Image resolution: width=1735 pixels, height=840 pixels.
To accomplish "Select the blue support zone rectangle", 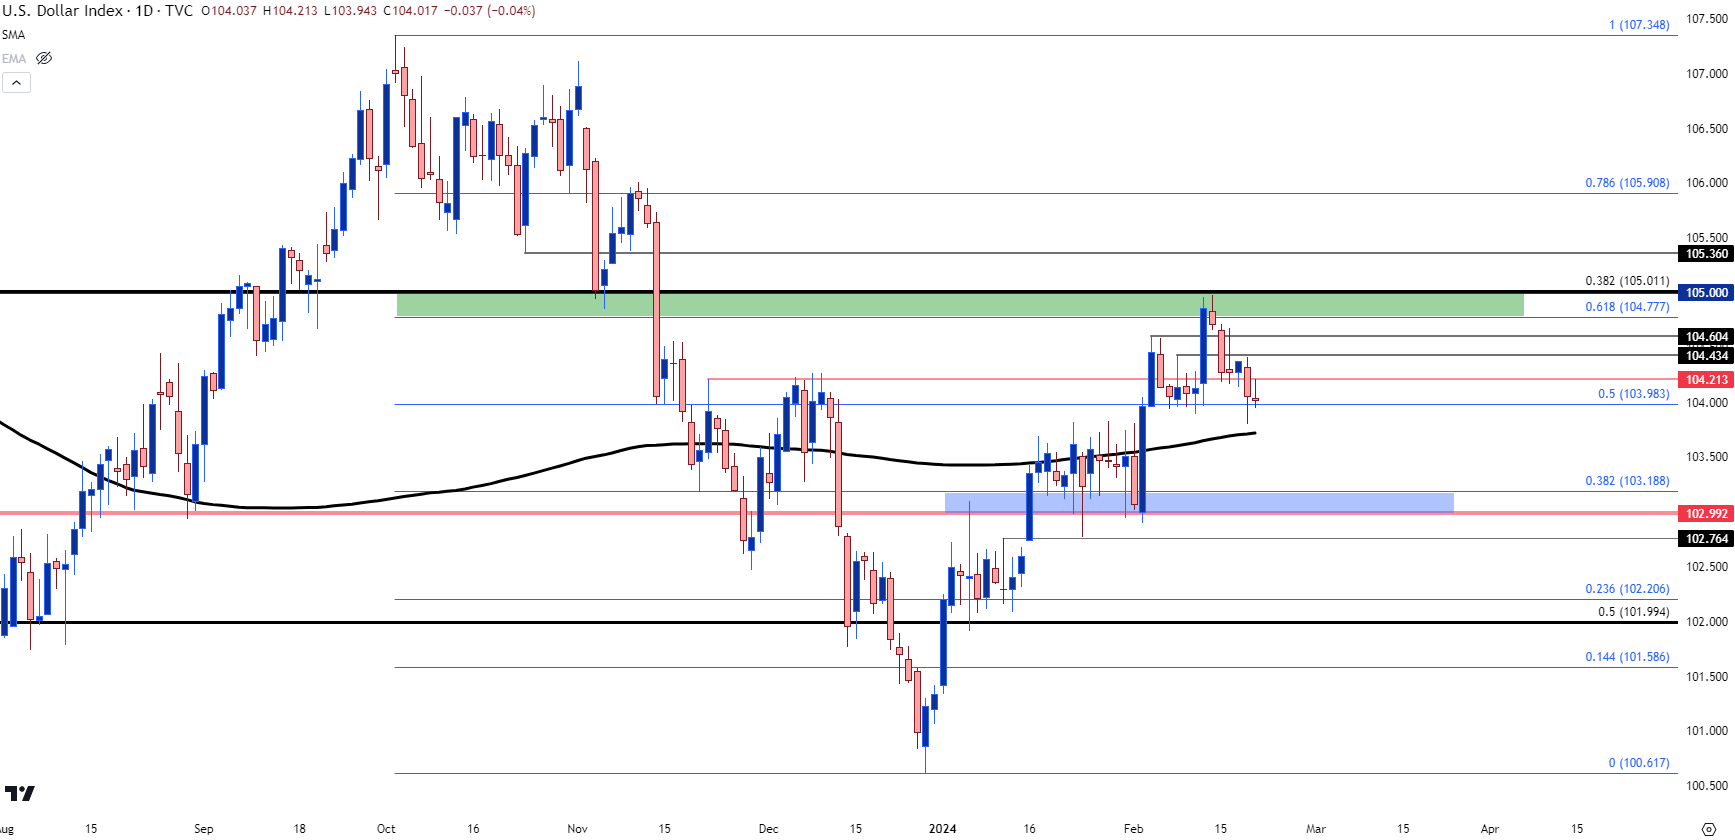I will [x=1199, y=502].
